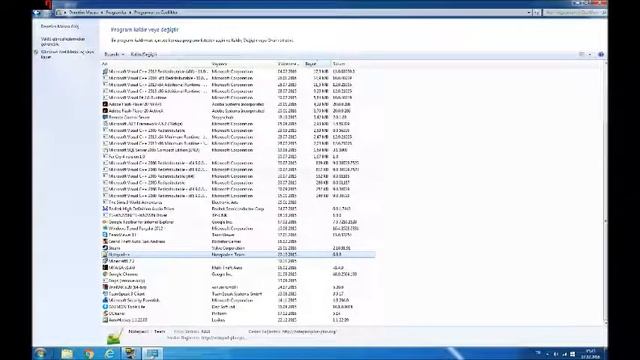The image size is (640, 360).
Task: Change the list view using the view icon
Action: pyautogui.click(x=582, y=54)
